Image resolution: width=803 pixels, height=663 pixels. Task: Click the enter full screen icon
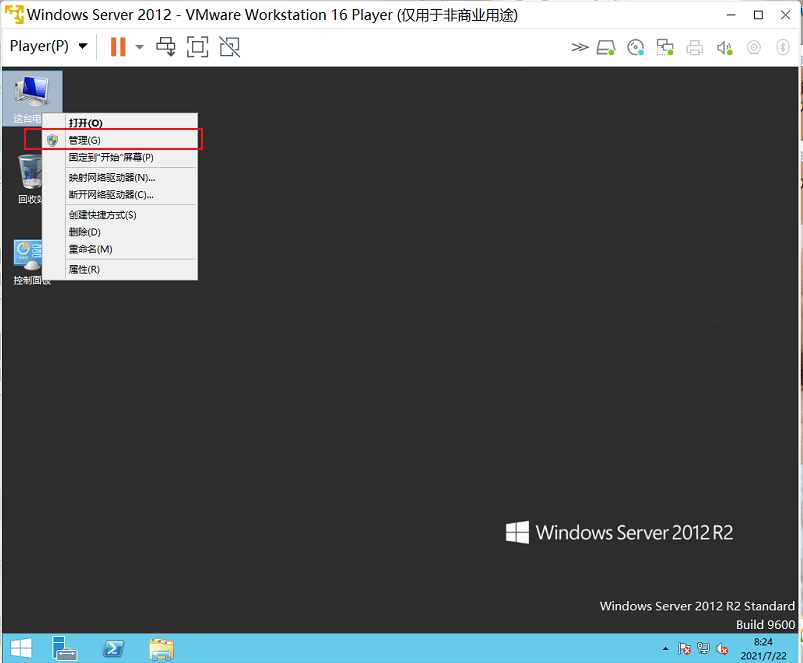tap(196, 46)
